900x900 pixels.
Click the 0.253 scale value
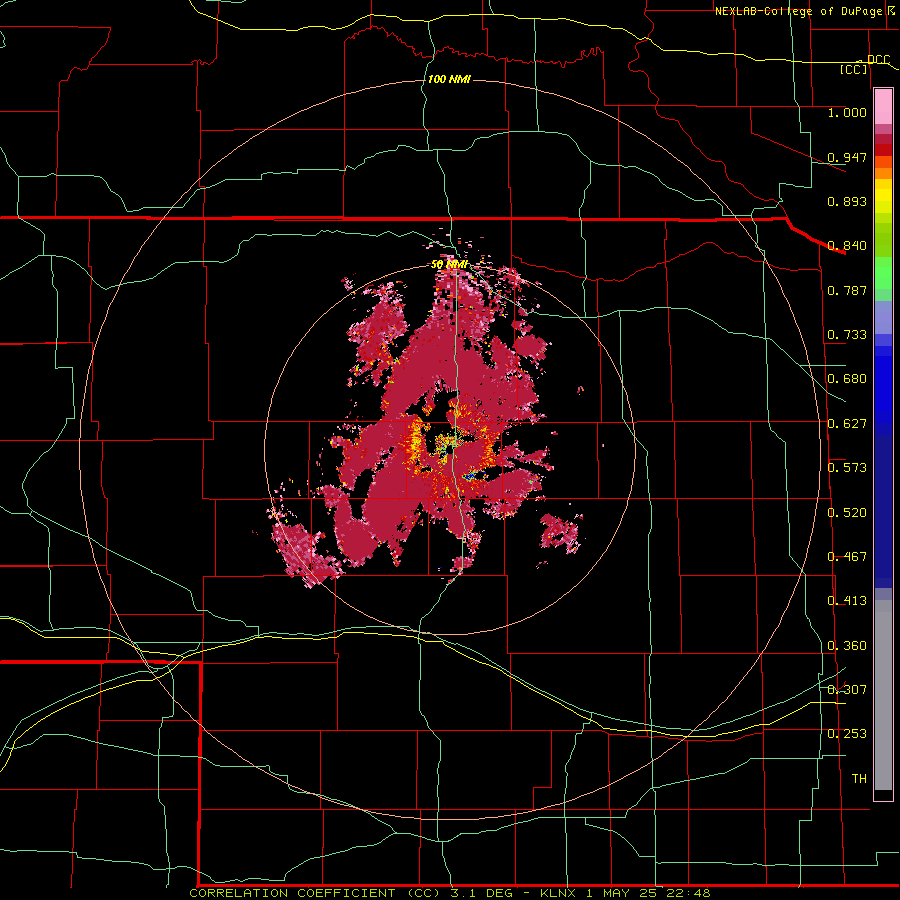click(847, 734)
